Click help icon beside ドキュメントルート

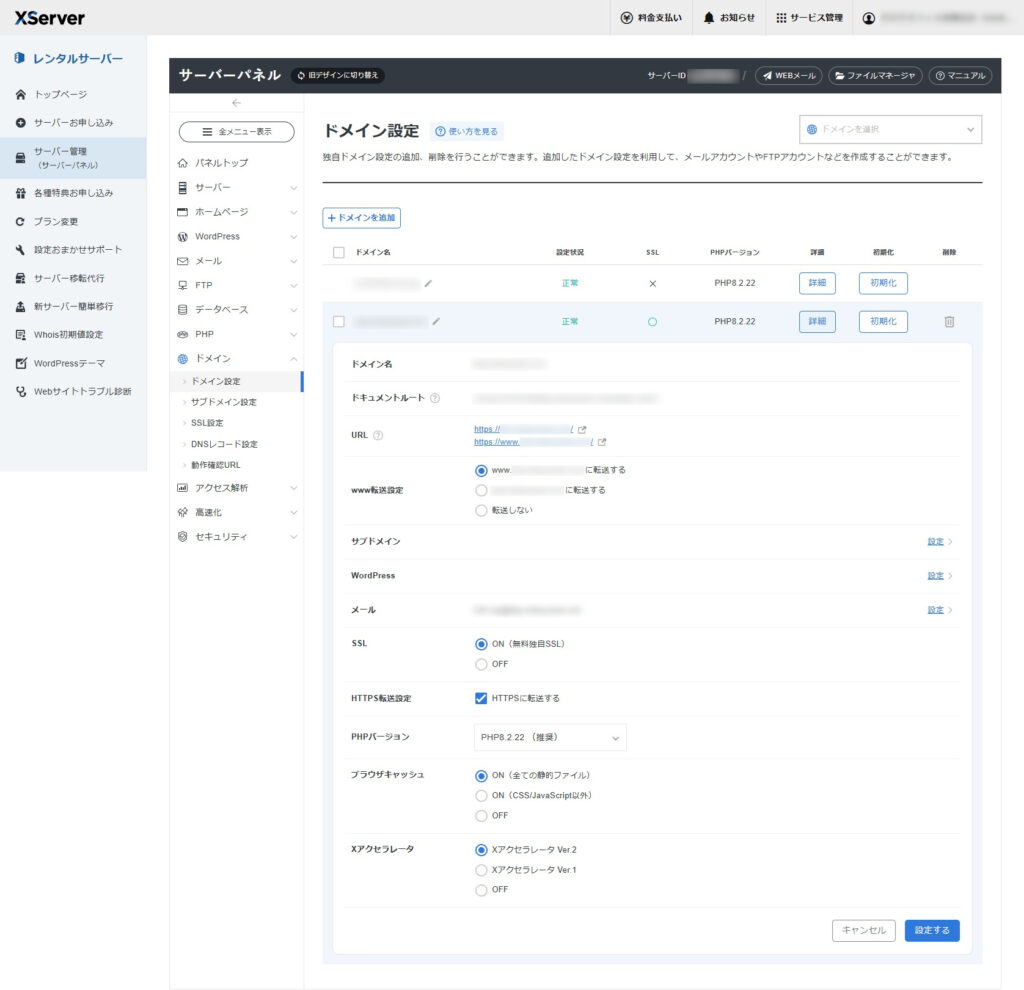click(x=435, y=398)
